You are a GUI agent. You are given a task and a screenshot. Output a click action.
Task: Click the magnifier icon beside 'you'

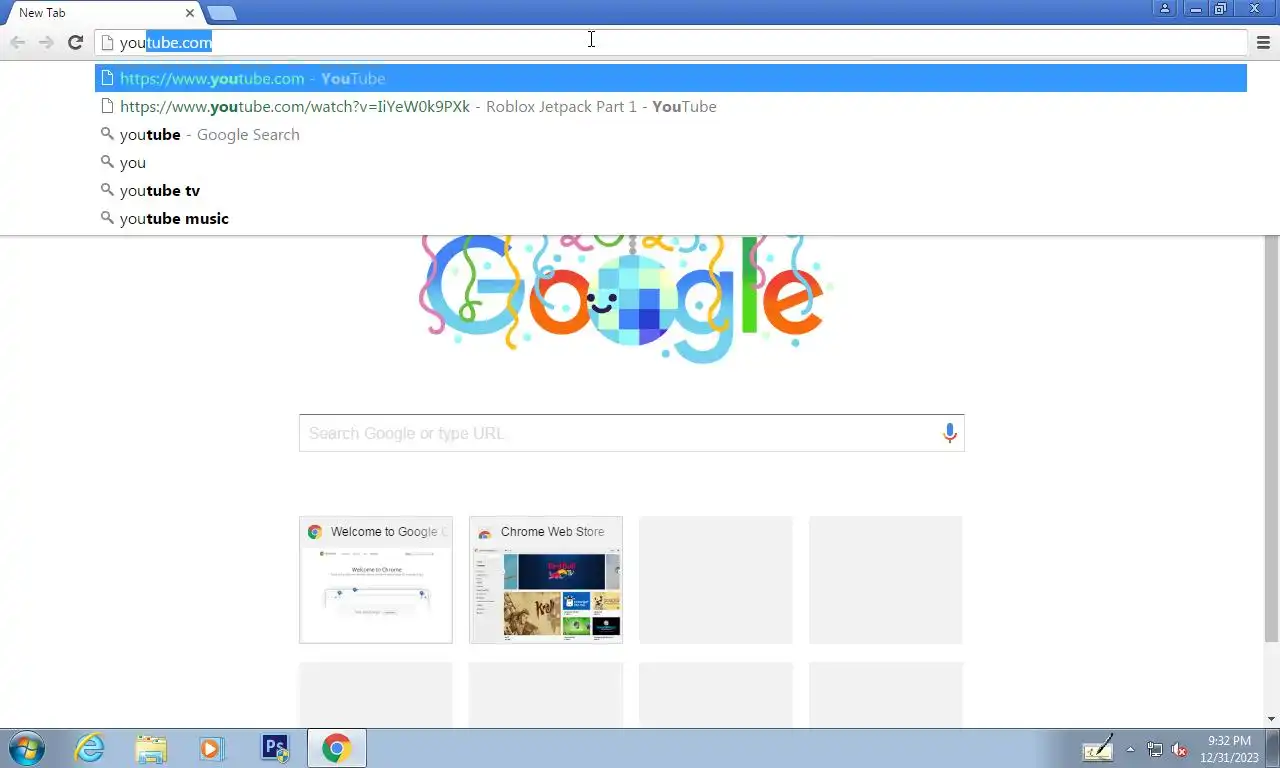pyautogui.click(x=107, y=162)
